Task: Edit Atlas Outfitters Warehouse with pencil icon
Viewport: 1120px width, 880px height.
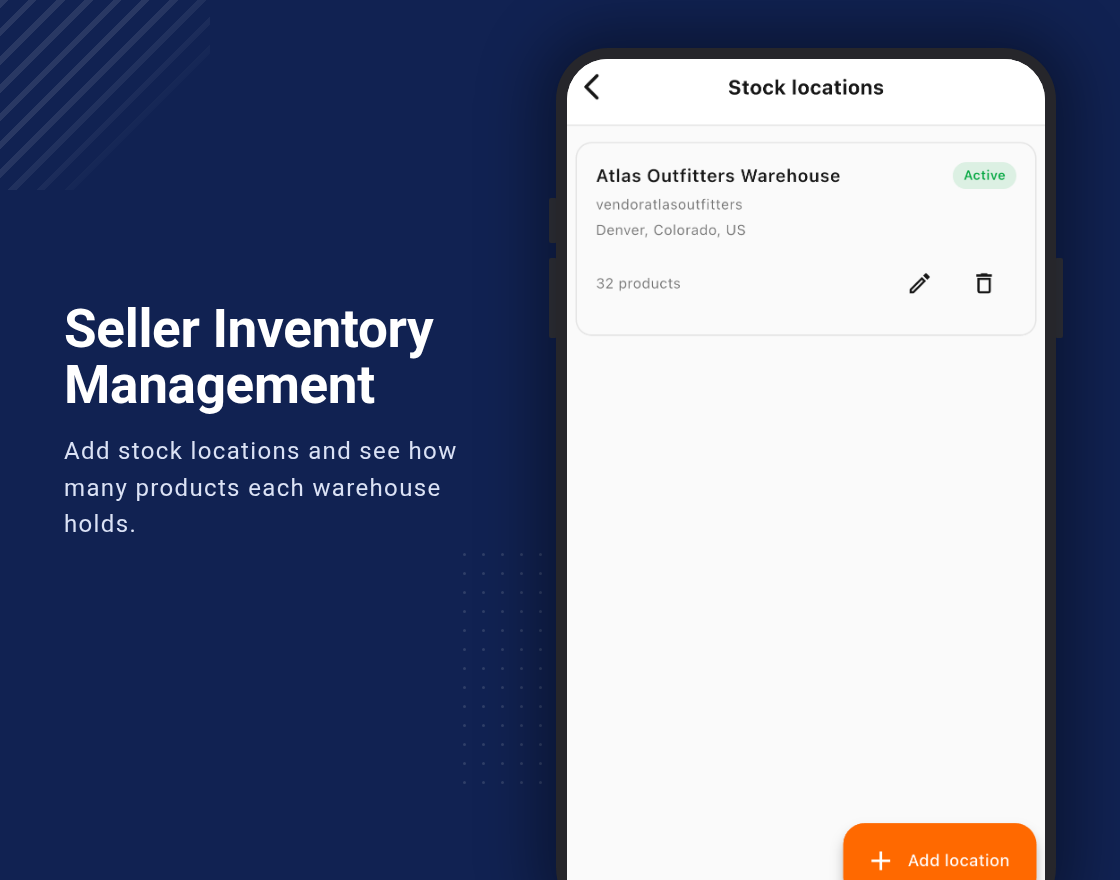Action: pyautogui.click(x=919, y=284)
